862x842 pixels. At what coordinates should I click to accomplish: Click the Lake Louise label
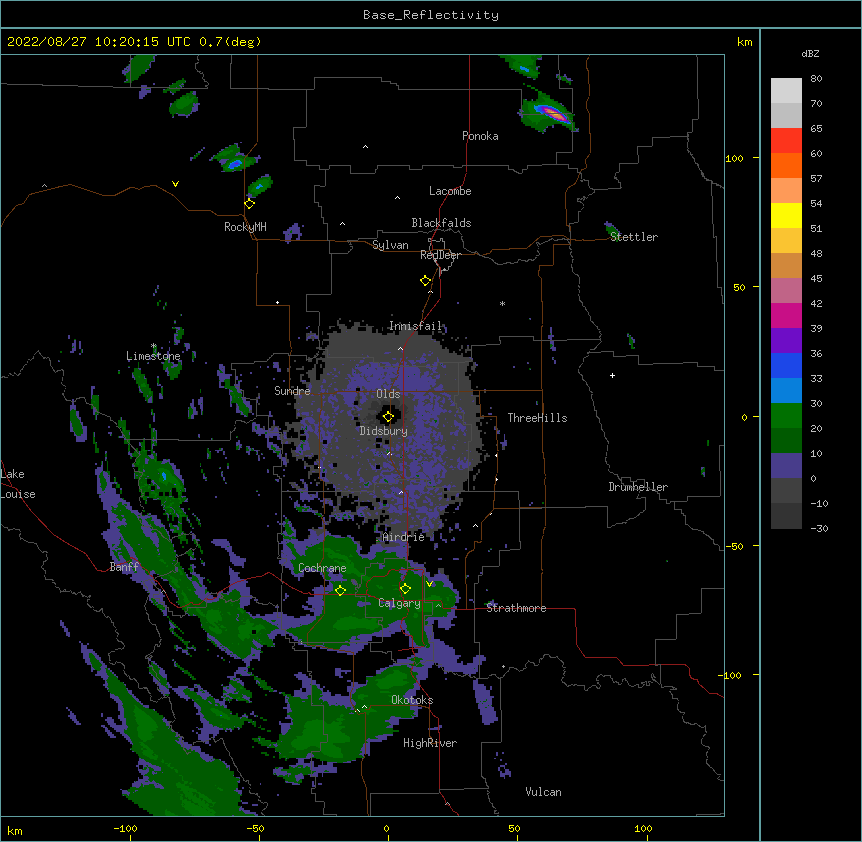(x=17, y=484)
